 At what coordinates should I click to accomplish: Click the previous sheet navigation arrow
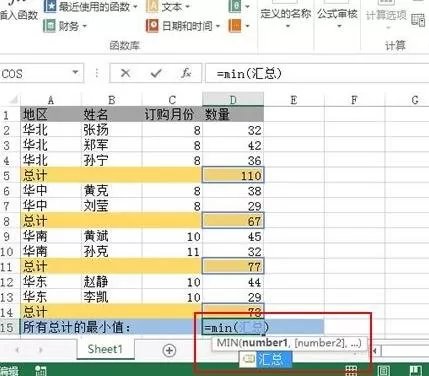17,350
